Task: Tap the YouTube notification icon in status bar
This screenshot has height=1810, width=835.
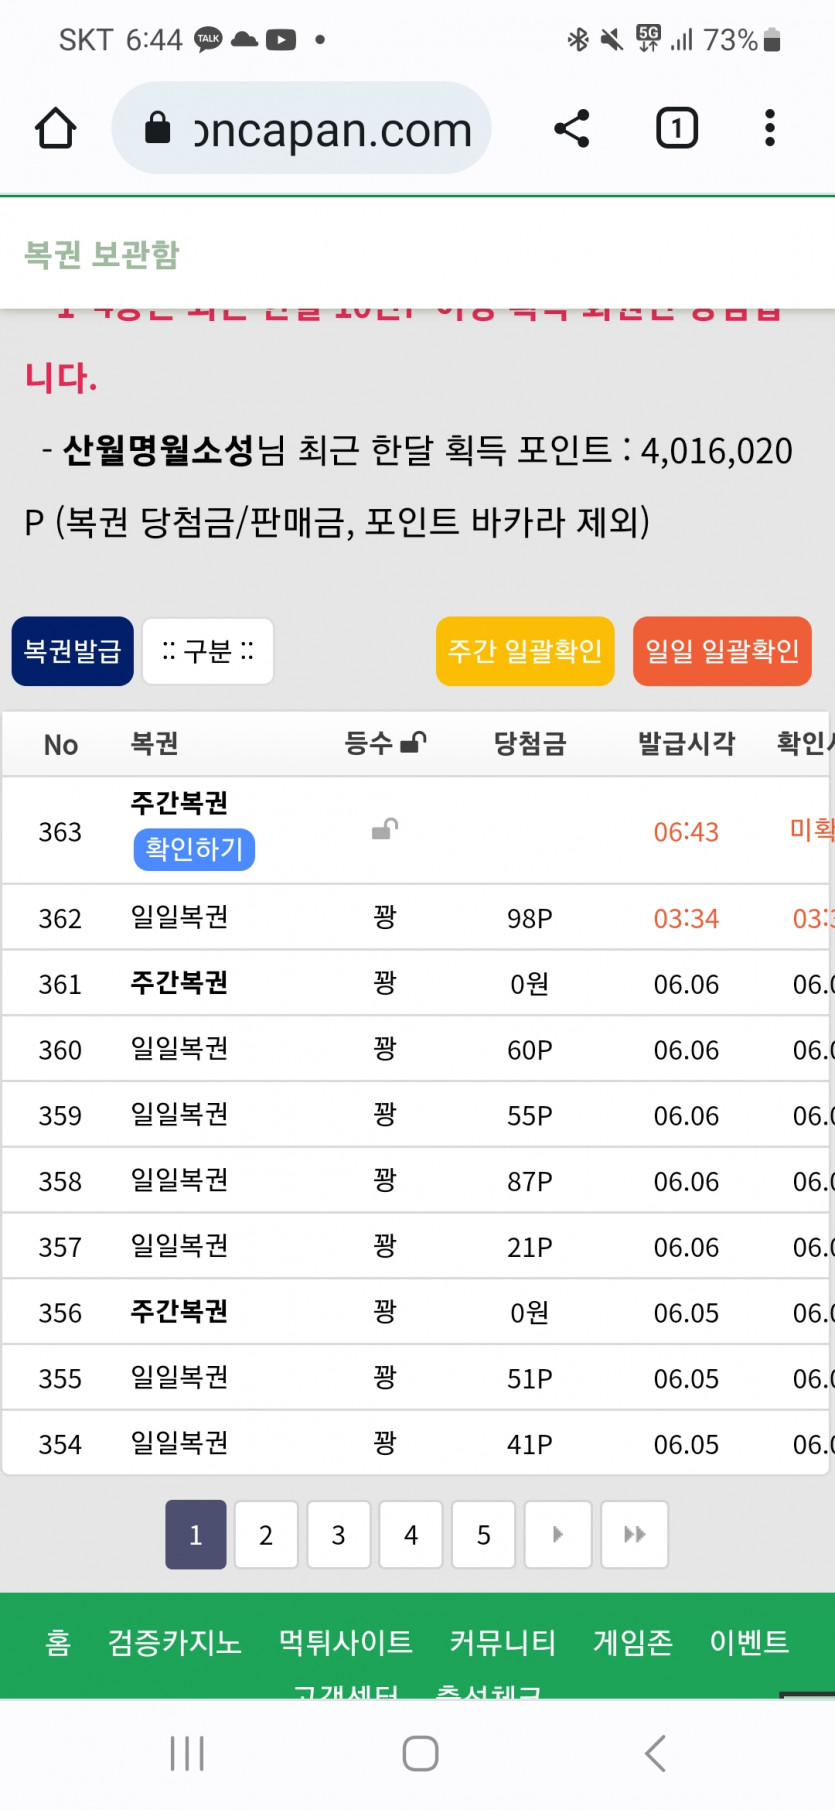Action: click(x=281, y=40)
